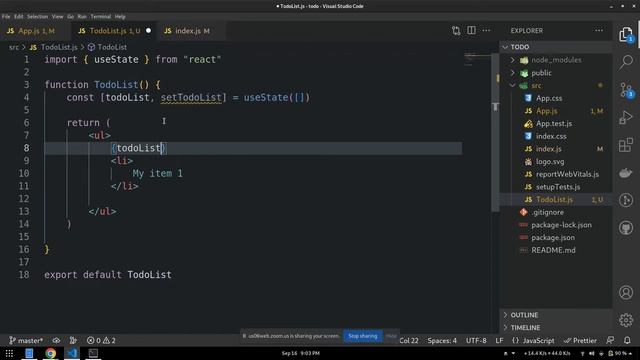Open the File menu
The image size is (640, 360).
click(x=6, y=17)
